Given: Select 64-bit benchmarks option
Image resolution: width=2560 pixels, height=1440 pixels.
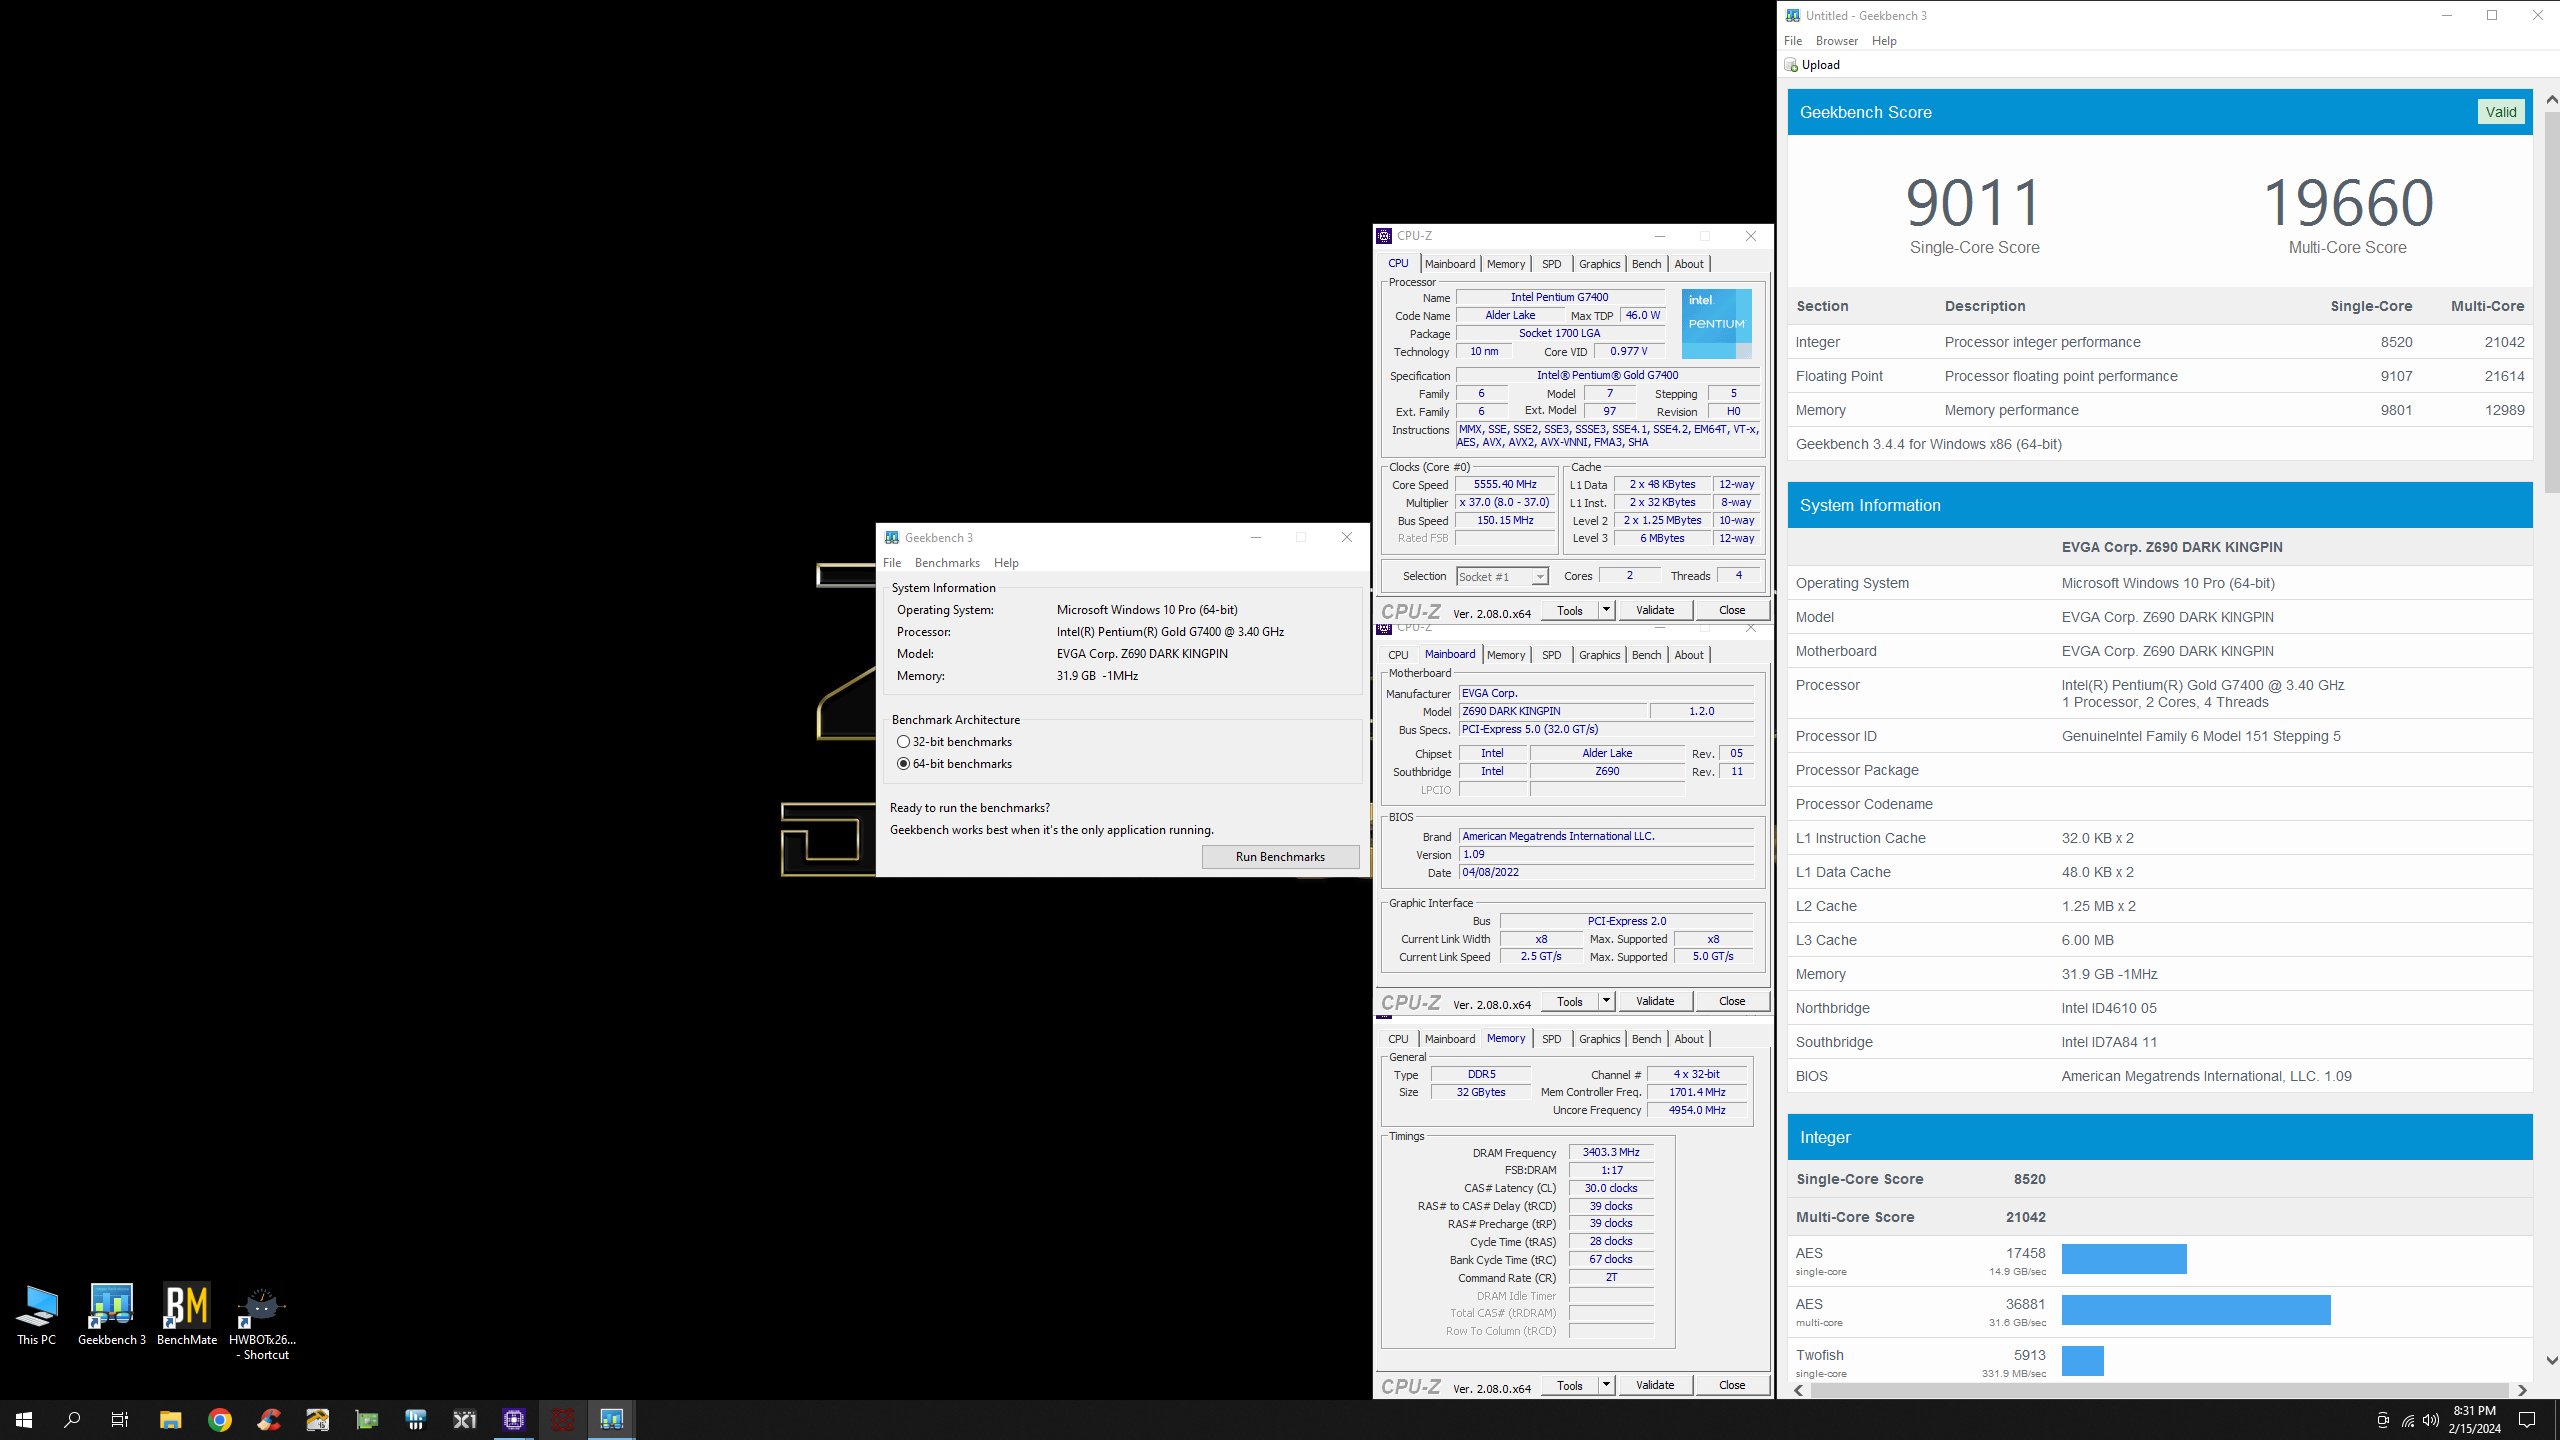Looking at the screenshot, I should [903, 764].
